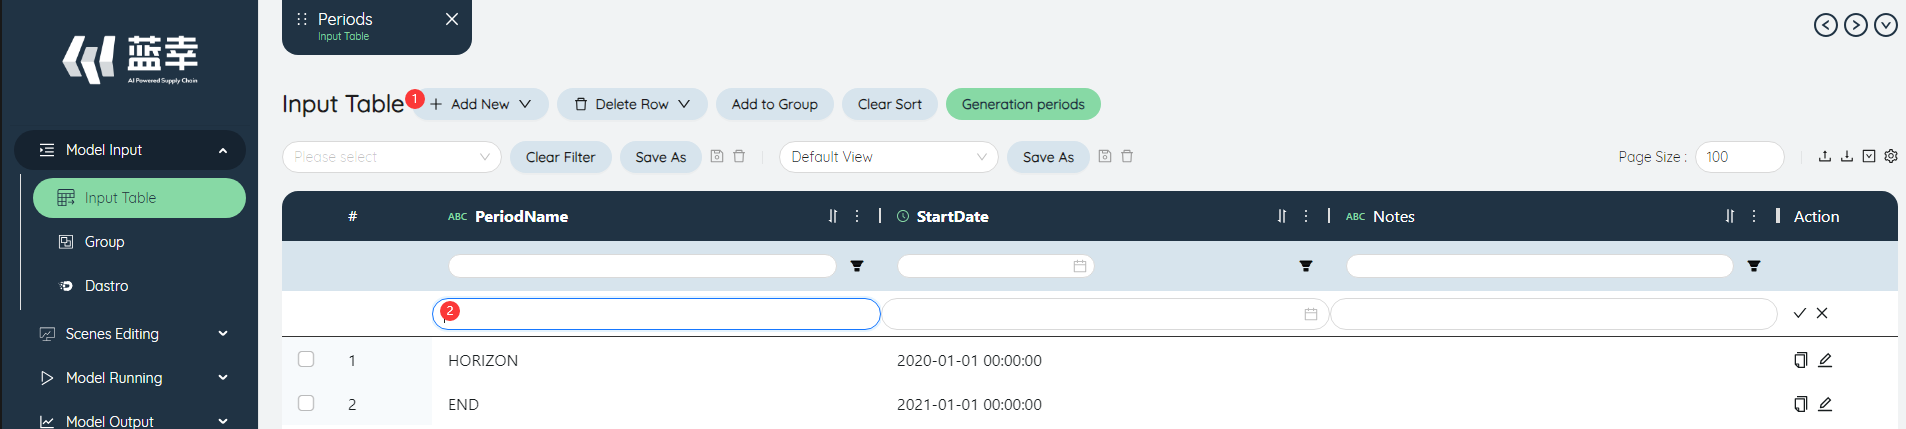The width and height of the screenshot is (1906, 429).
Task: Cancel new row with X icon
Action: pyautogui.click(x=1822, y=313)
